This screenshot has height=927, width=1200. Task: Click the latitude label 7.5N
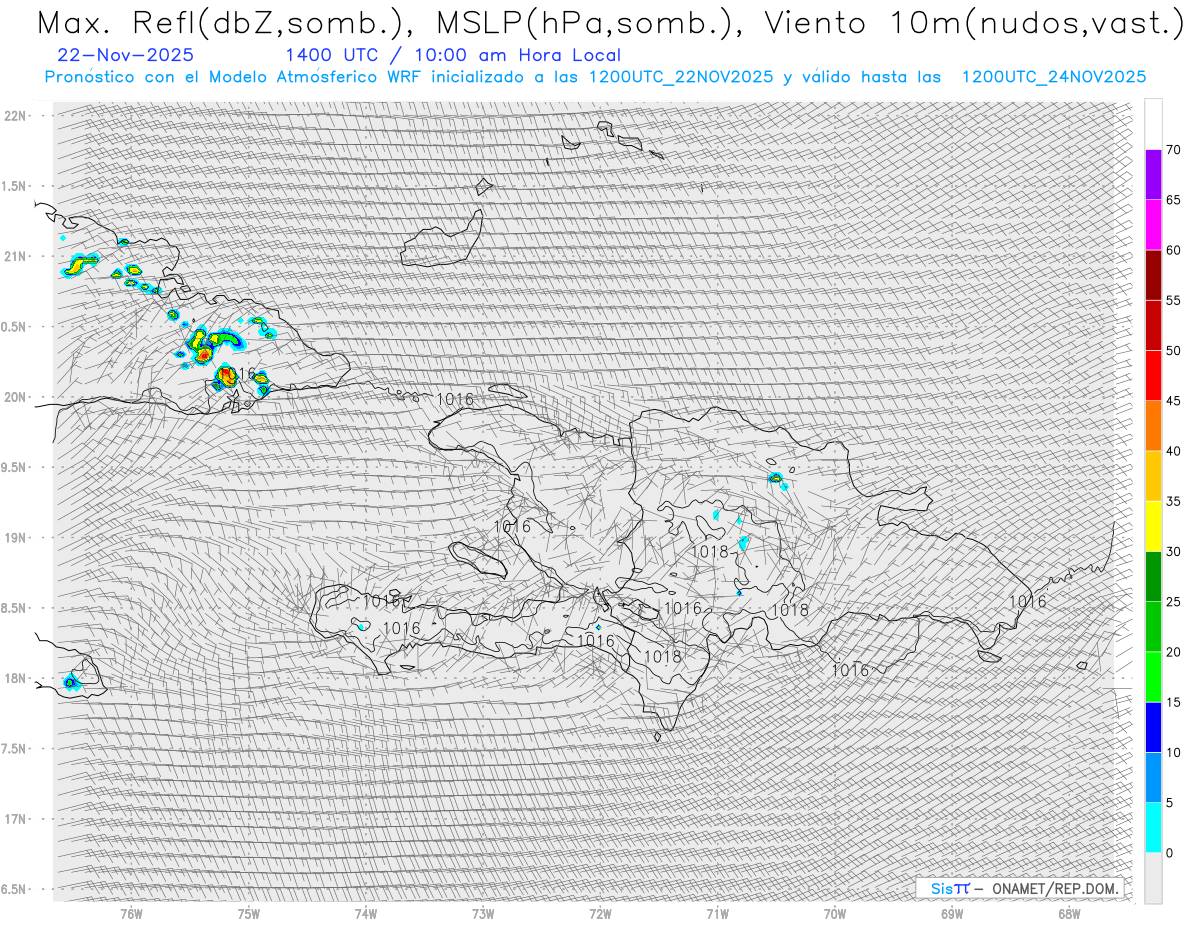(15, 749)
